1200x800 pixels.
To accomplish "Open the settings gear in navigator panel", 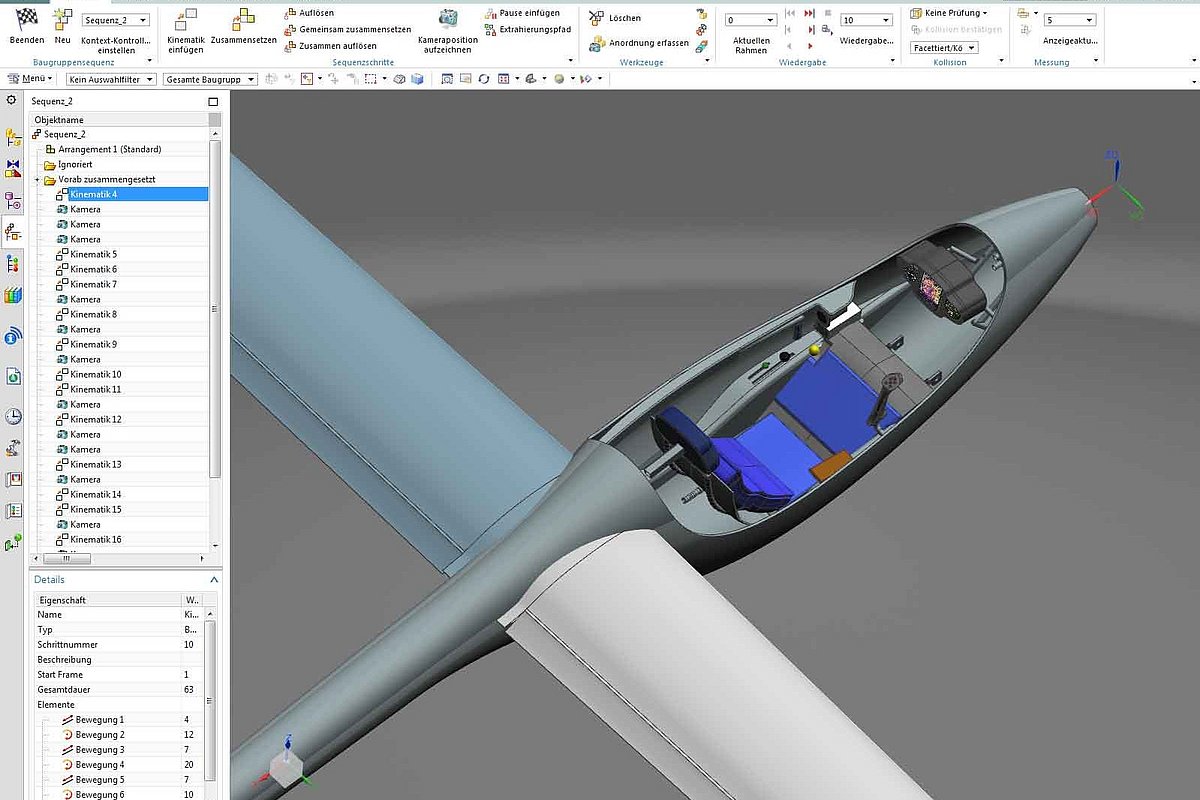I will [x=12, y=100].
